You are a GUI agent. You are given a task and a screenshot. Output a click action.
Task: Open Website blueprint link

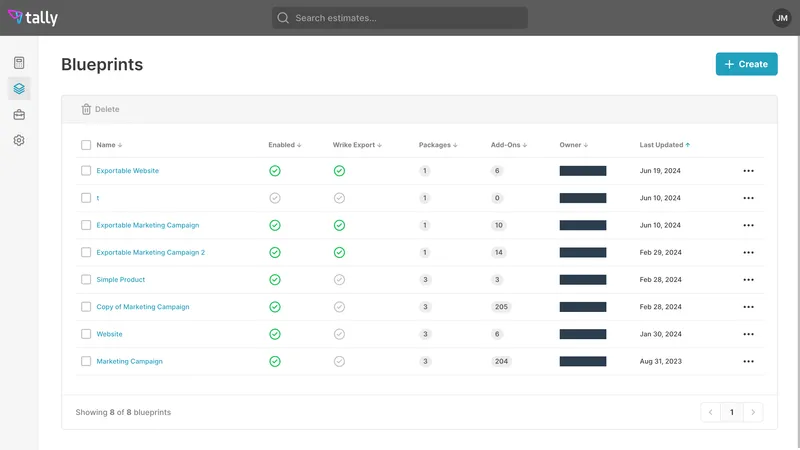109,334
